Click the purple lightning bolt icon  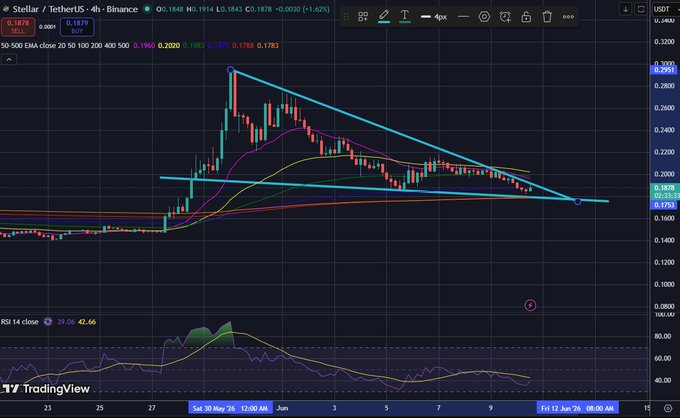tap(530, 305)
